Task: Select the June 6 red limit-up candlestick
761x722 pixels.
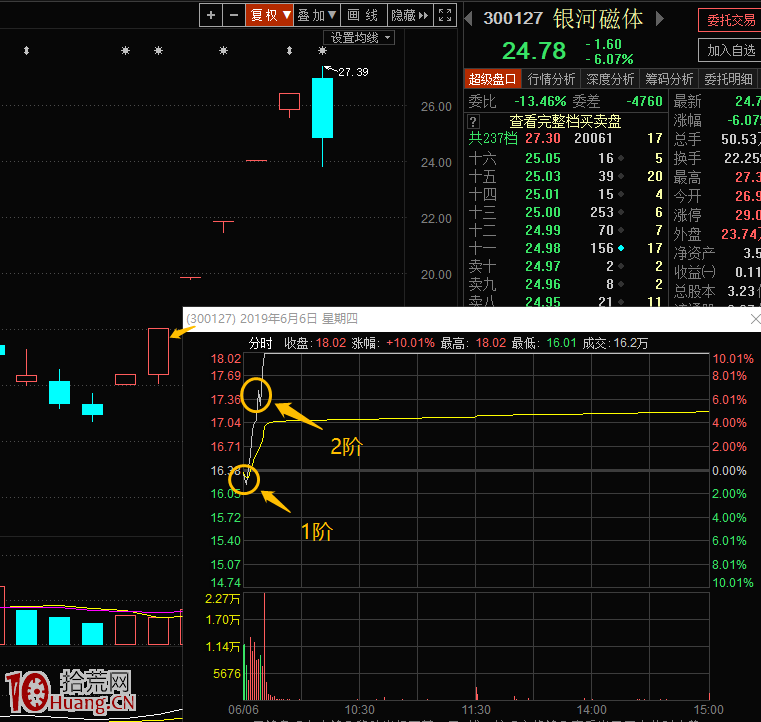Action: click(x=158, y=351)
